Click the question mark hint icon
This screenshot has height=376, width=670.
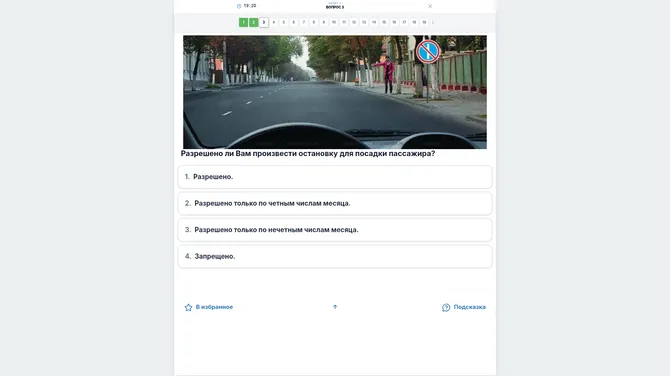446,307
